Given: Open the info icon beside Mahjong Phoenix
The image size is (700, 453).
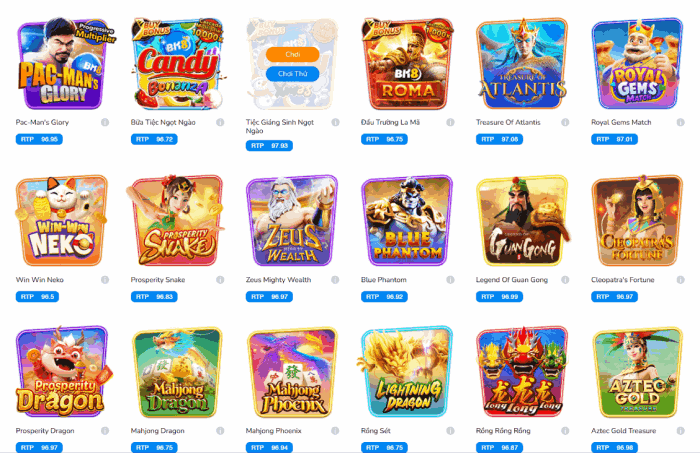Looking at the screenshot, I should coord(335,431).
